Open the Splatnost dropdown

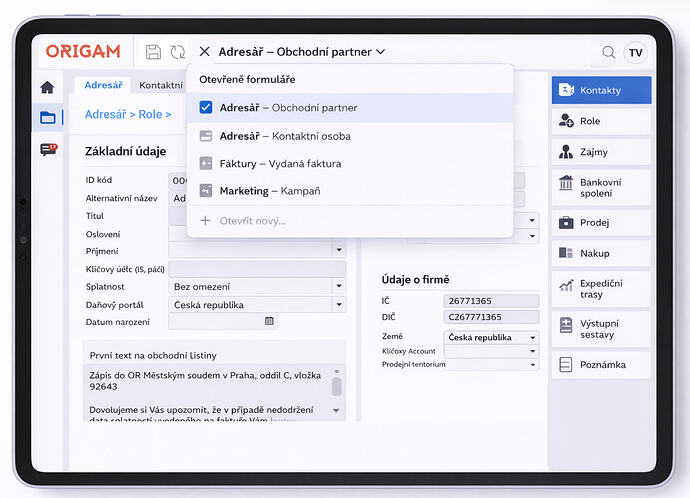click(339, 286)
